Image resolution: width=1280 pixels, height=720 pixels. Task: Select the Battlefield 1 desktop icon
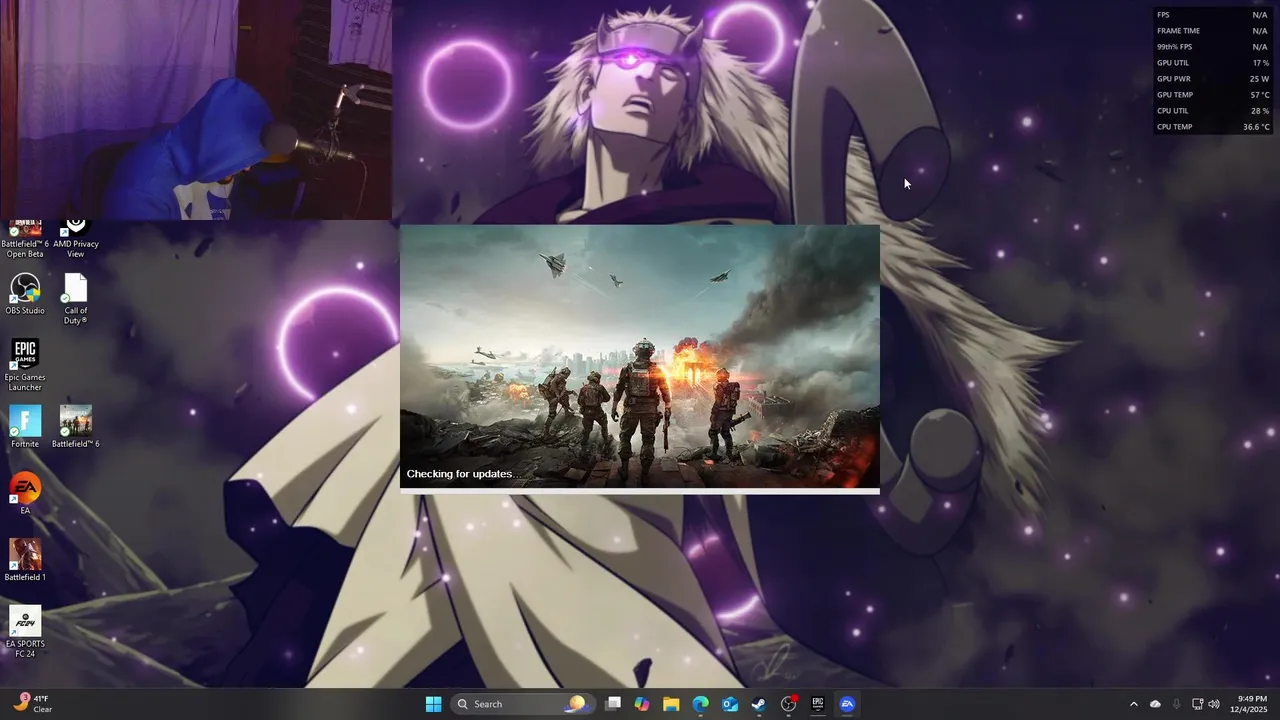coord(25,560)
